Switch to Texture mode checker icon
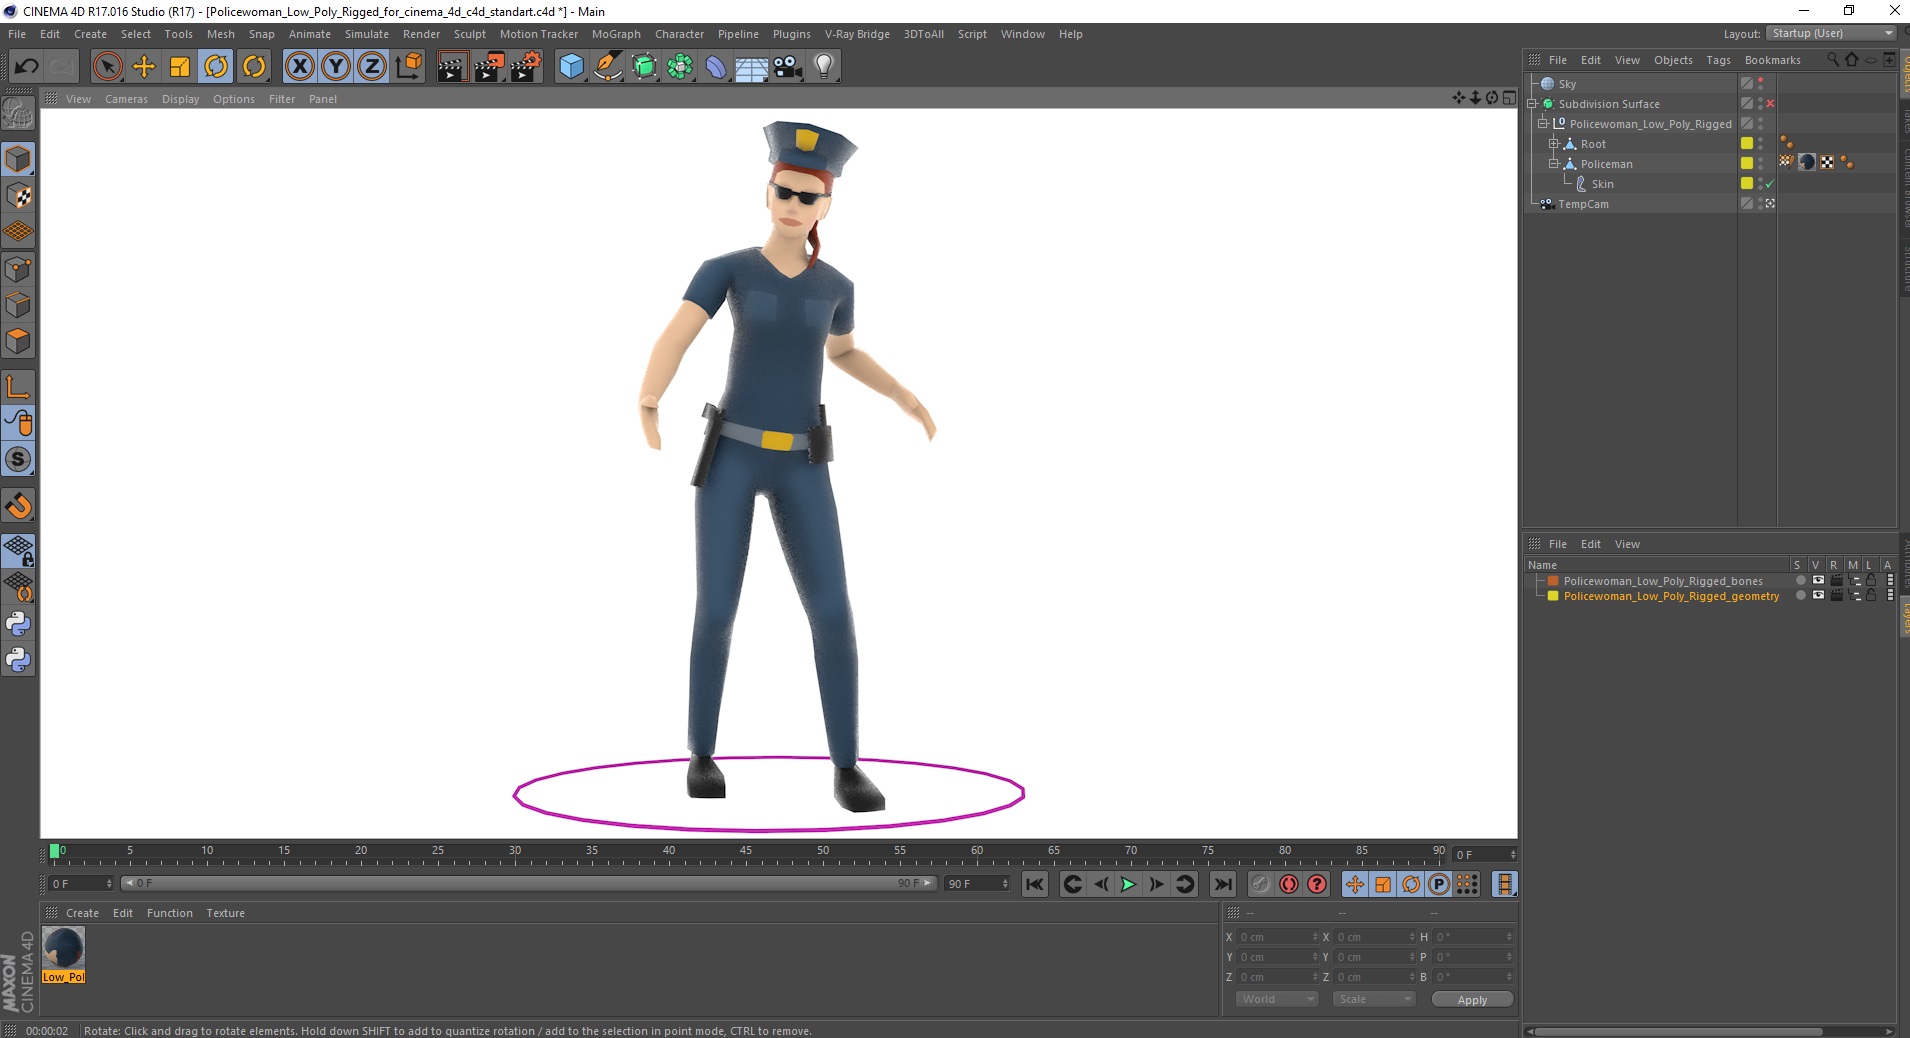This screenshot has width=1910, height=1038. (x=18, y=196)
